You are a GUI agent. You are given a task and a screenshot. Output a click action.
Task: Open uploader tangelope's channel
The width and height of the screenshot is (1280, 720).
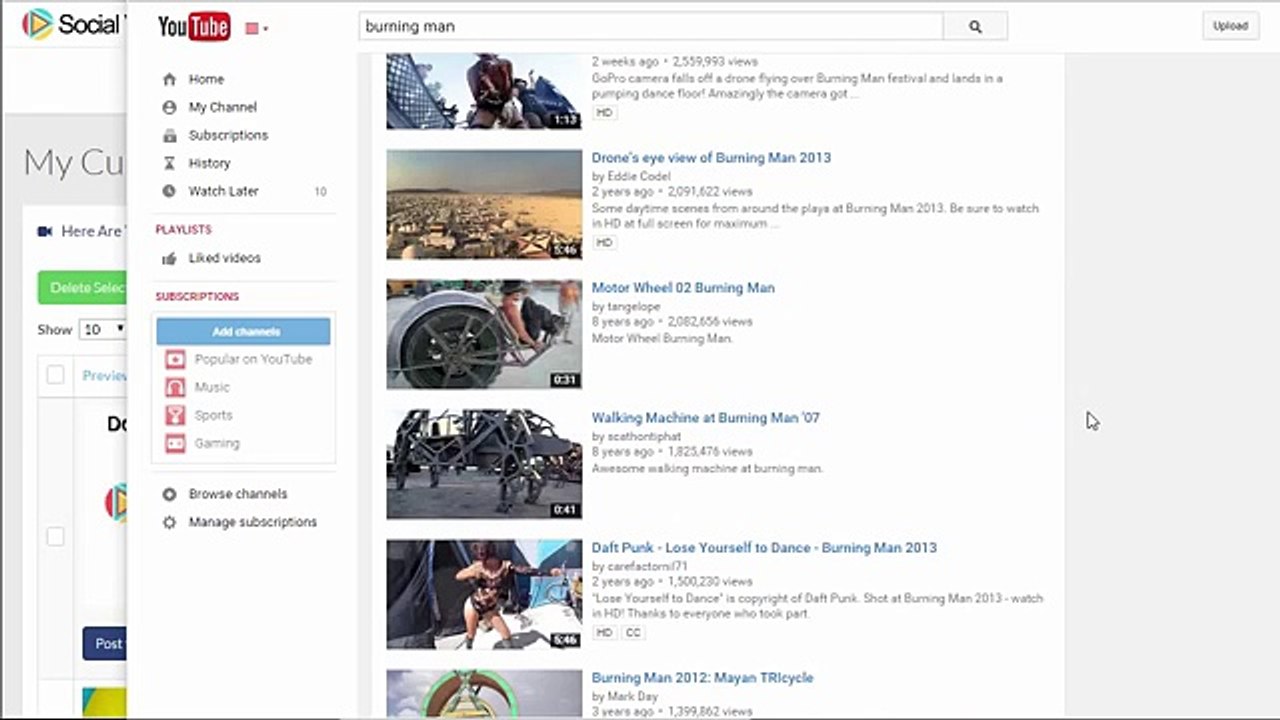(634, 306)
